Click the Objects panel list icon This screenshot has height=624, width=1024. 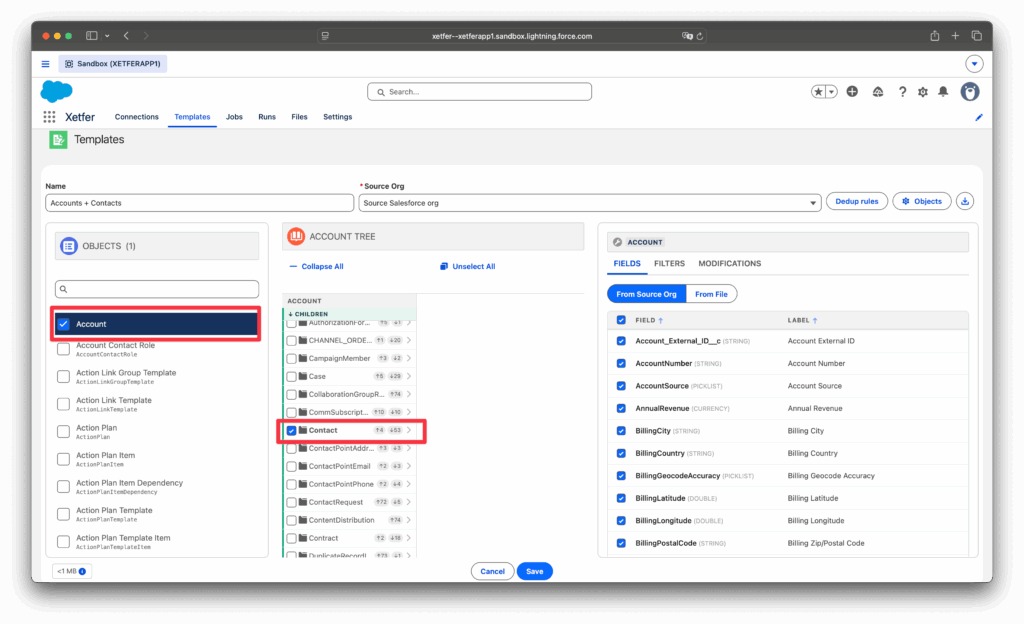point(69,246)
